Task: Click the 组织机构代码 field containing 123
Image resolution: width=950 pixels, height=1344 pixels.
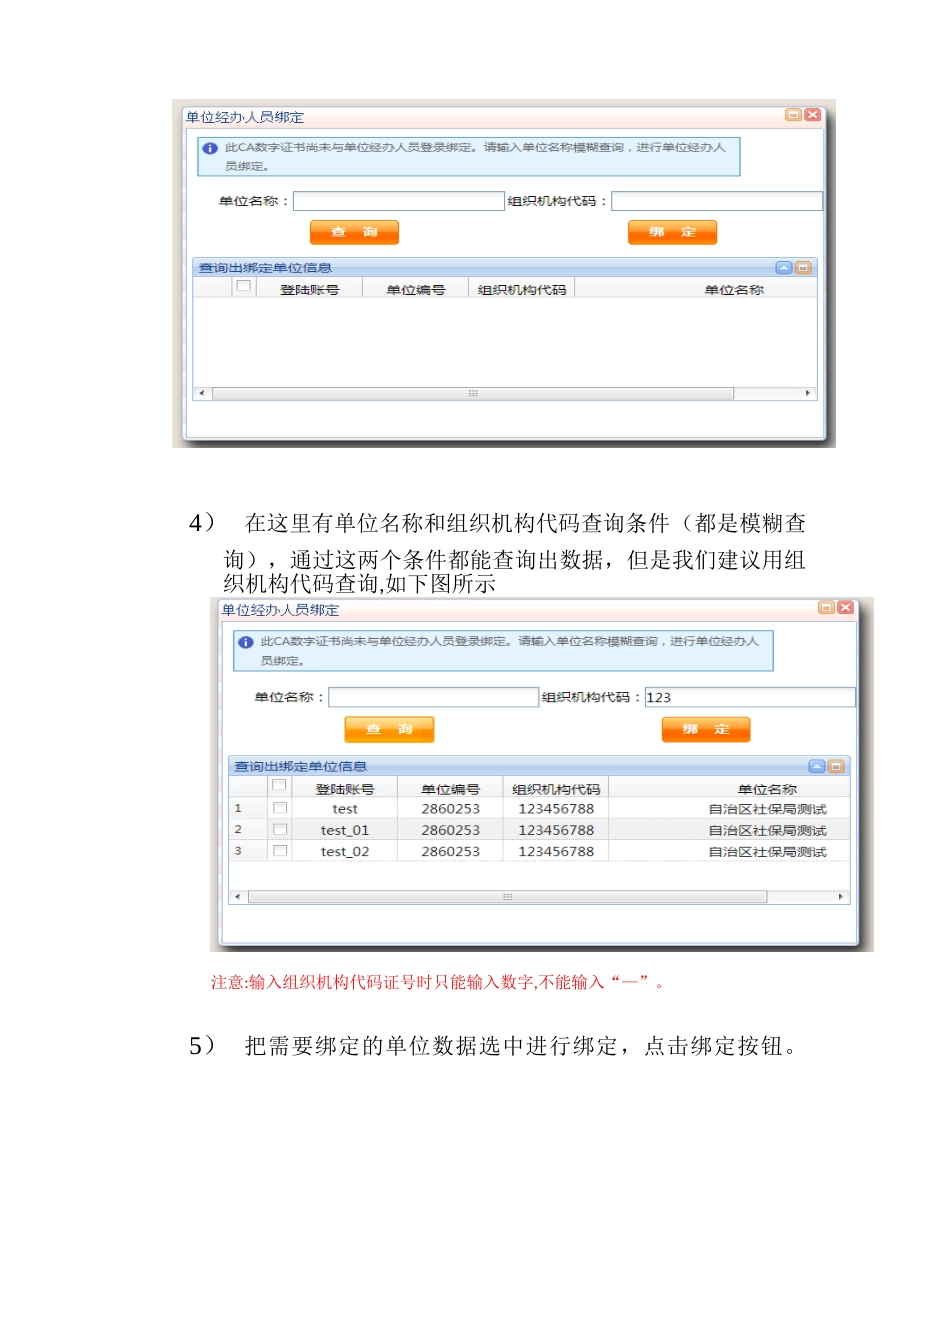Action: [x=750, y=697]
